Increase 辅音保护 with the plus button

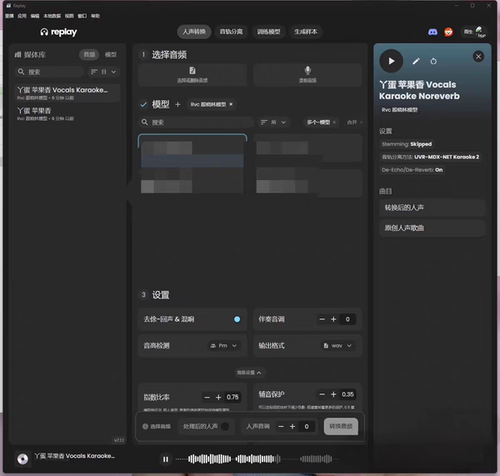(333, 394)
